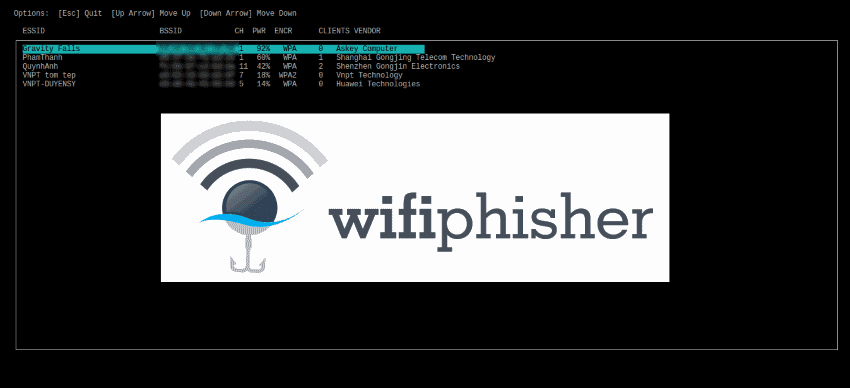Click the Askey Computer vendor entry
Viewport: 850px width, 388px height.
[366, 49]
